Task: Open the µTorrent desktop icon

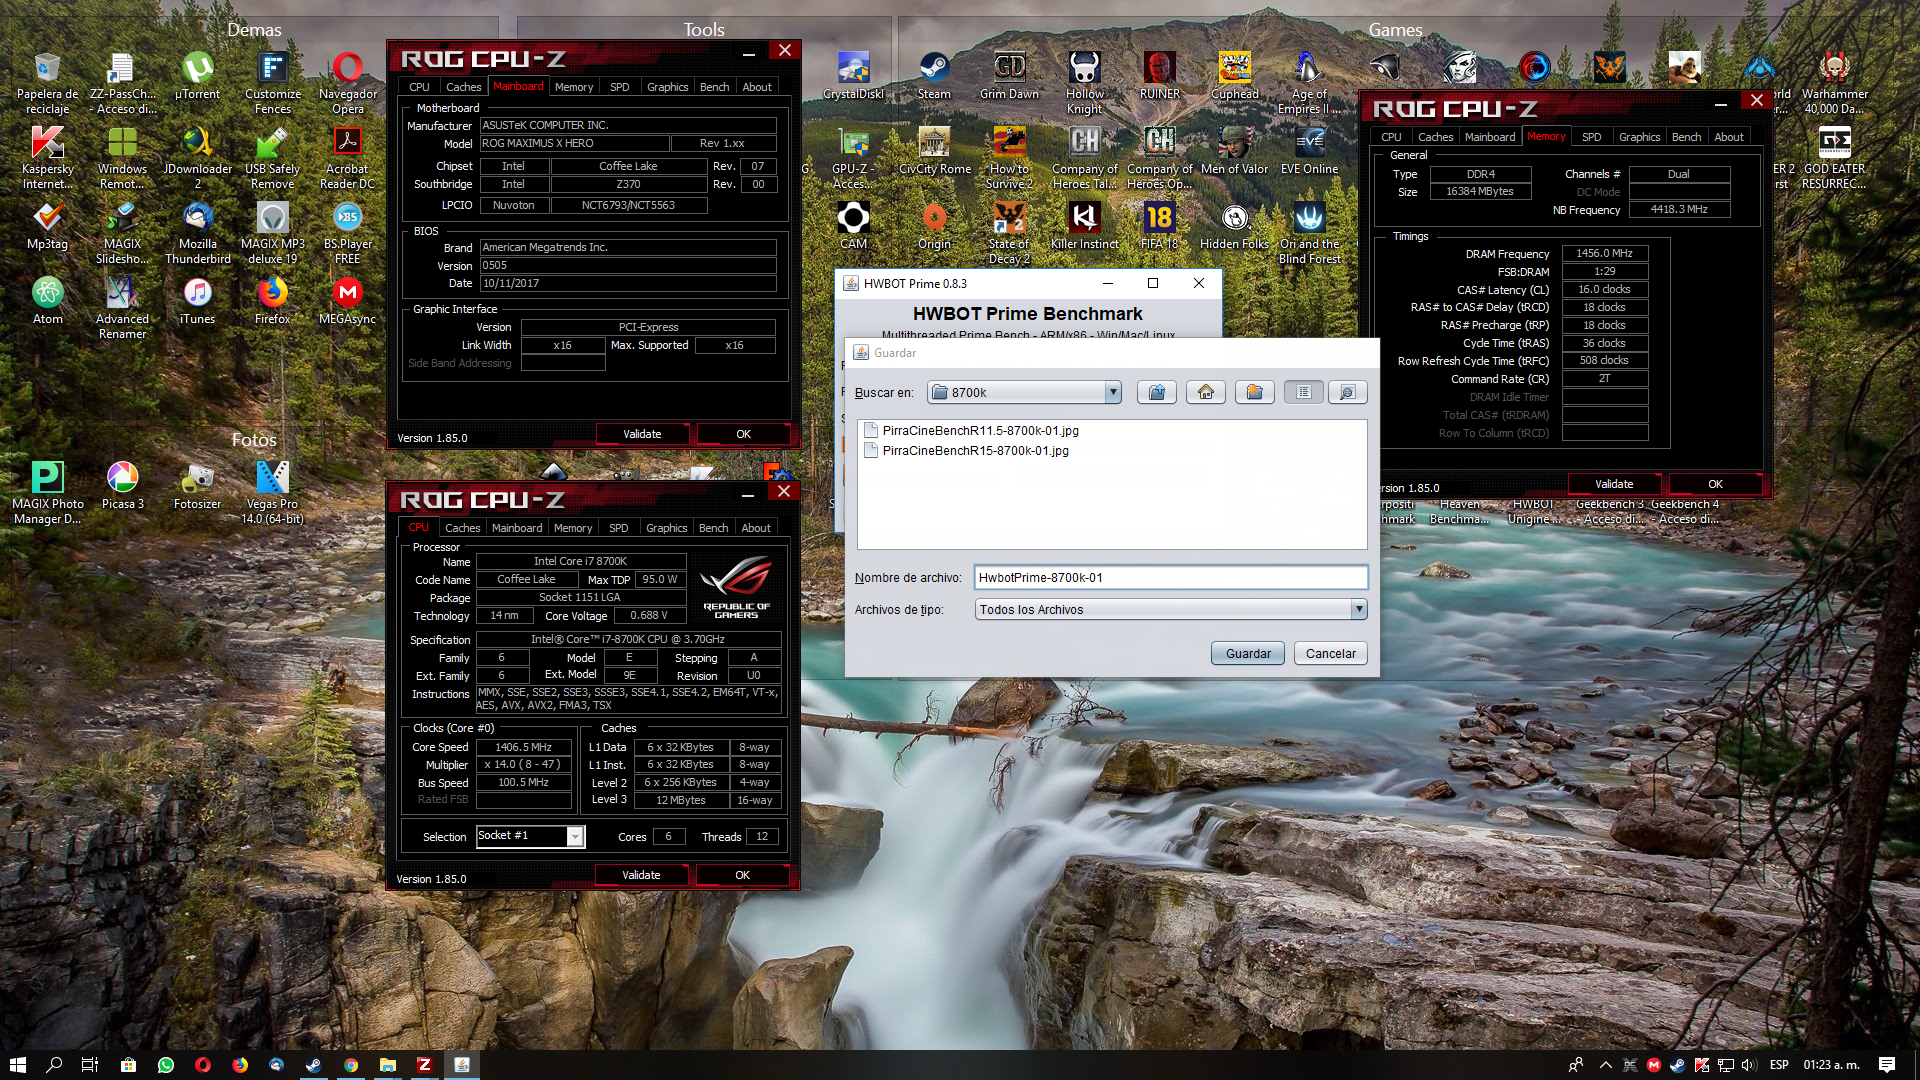Action: [197, 77]
